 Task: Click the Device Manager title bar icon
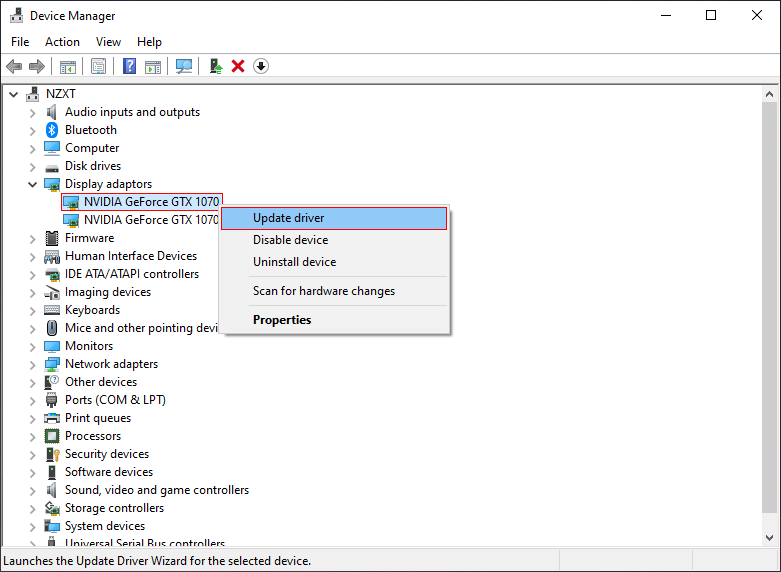click(x=16, y=15)
